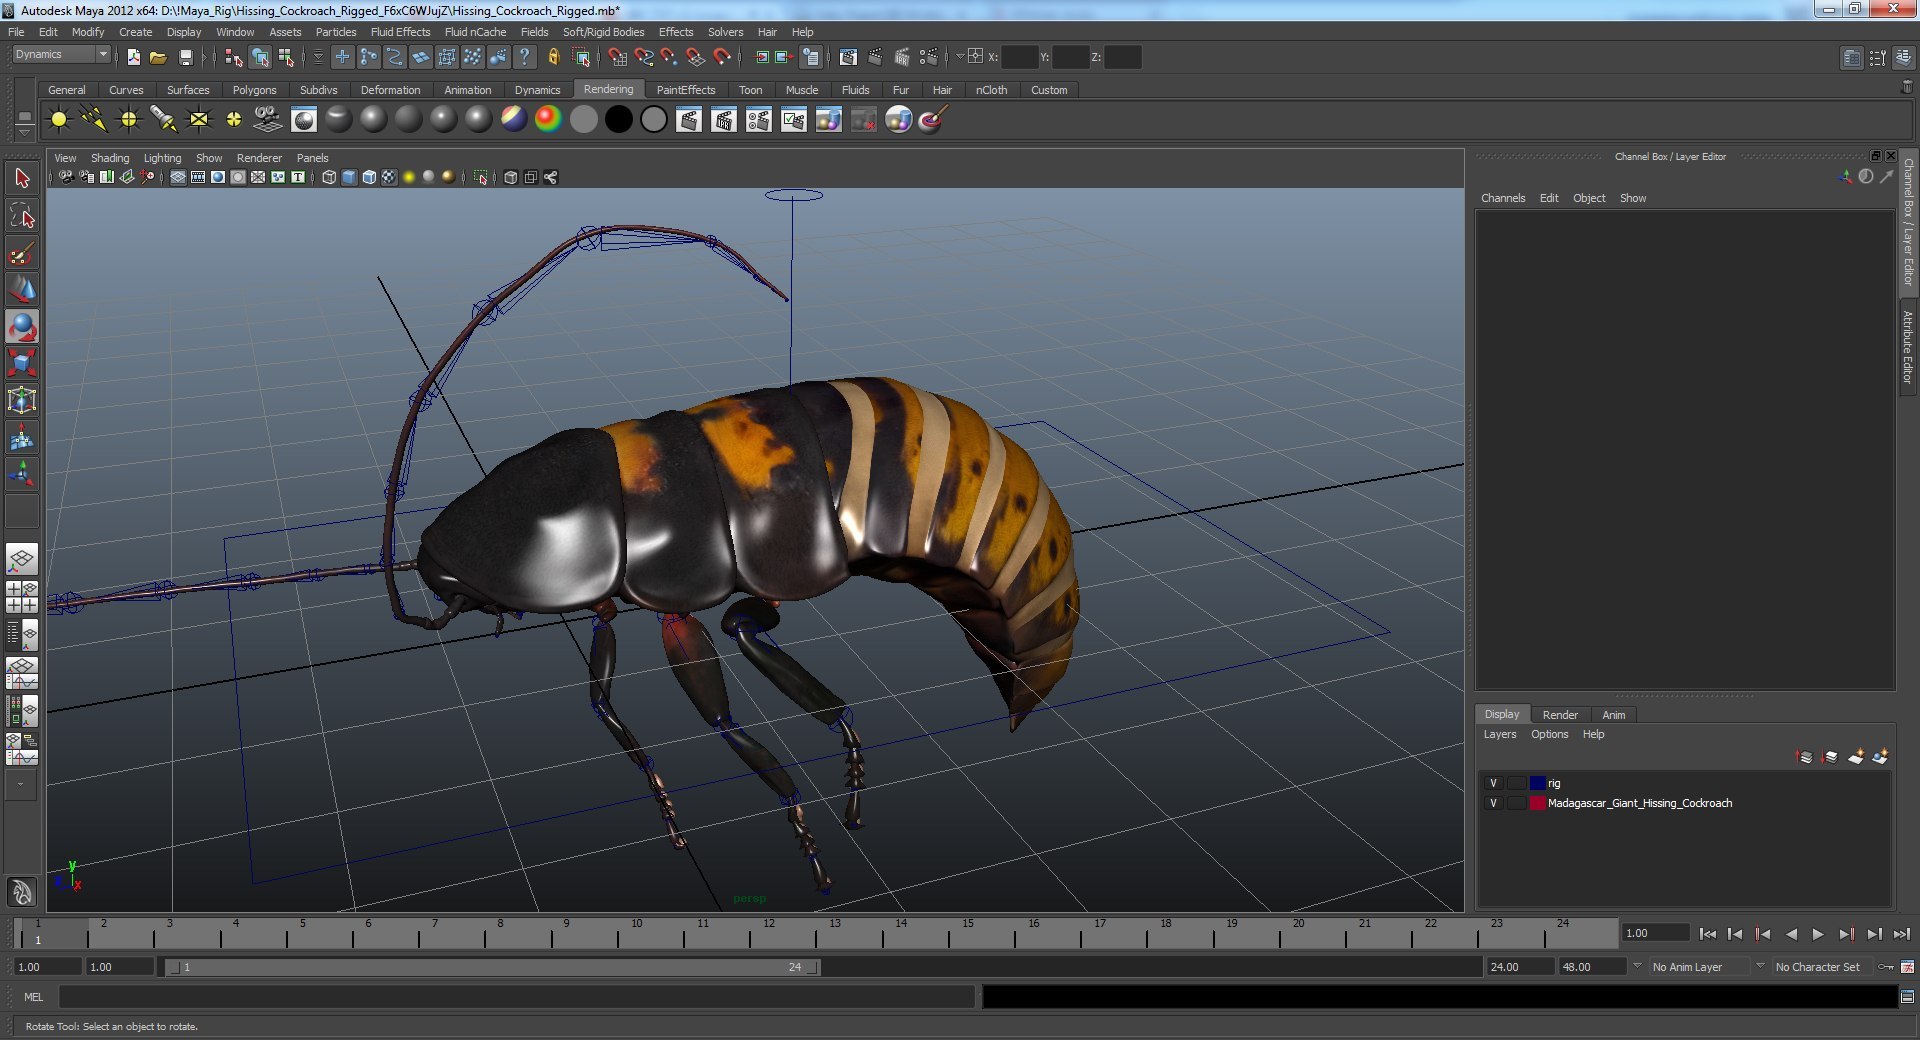1920x1040 pixels.
Task: Toggle the rig layer display type box
Action: point(1517,783)
